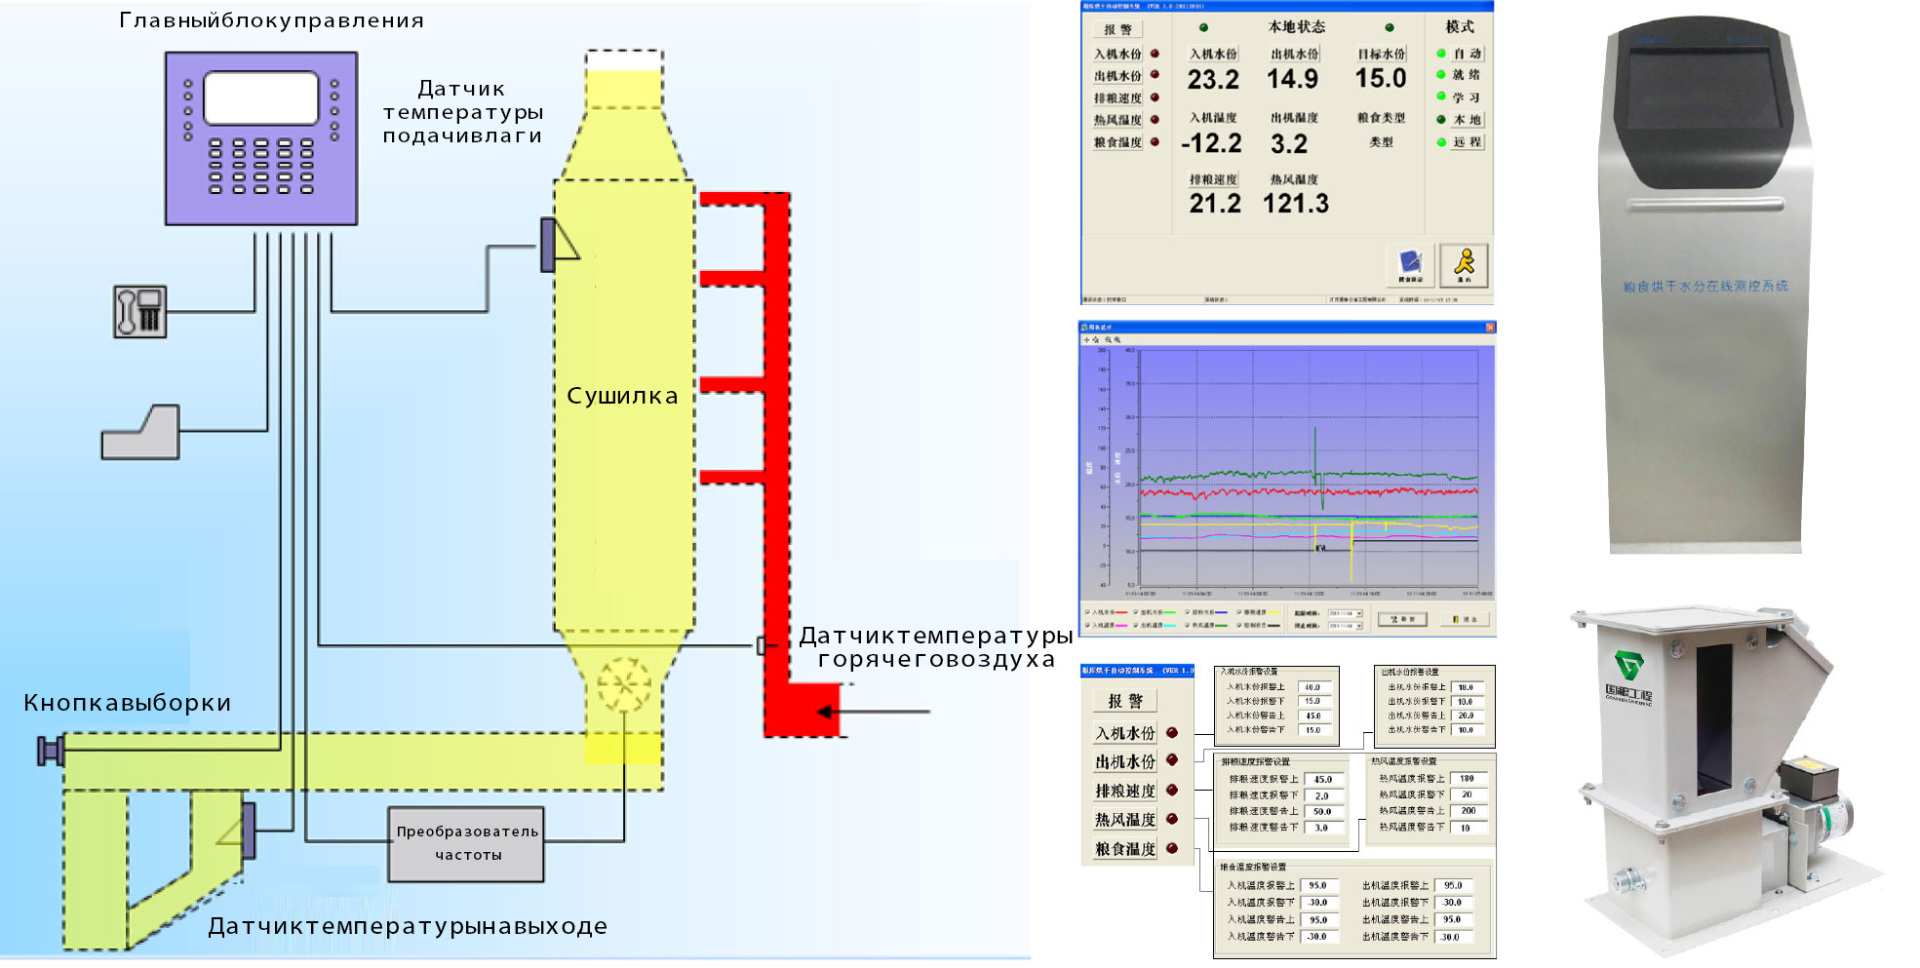This screenshot has width=1920, height=968.
Task: Uncheck the black-line series checkbox in chart legend
Action: pyautogui.click(x=1239, y=625)
